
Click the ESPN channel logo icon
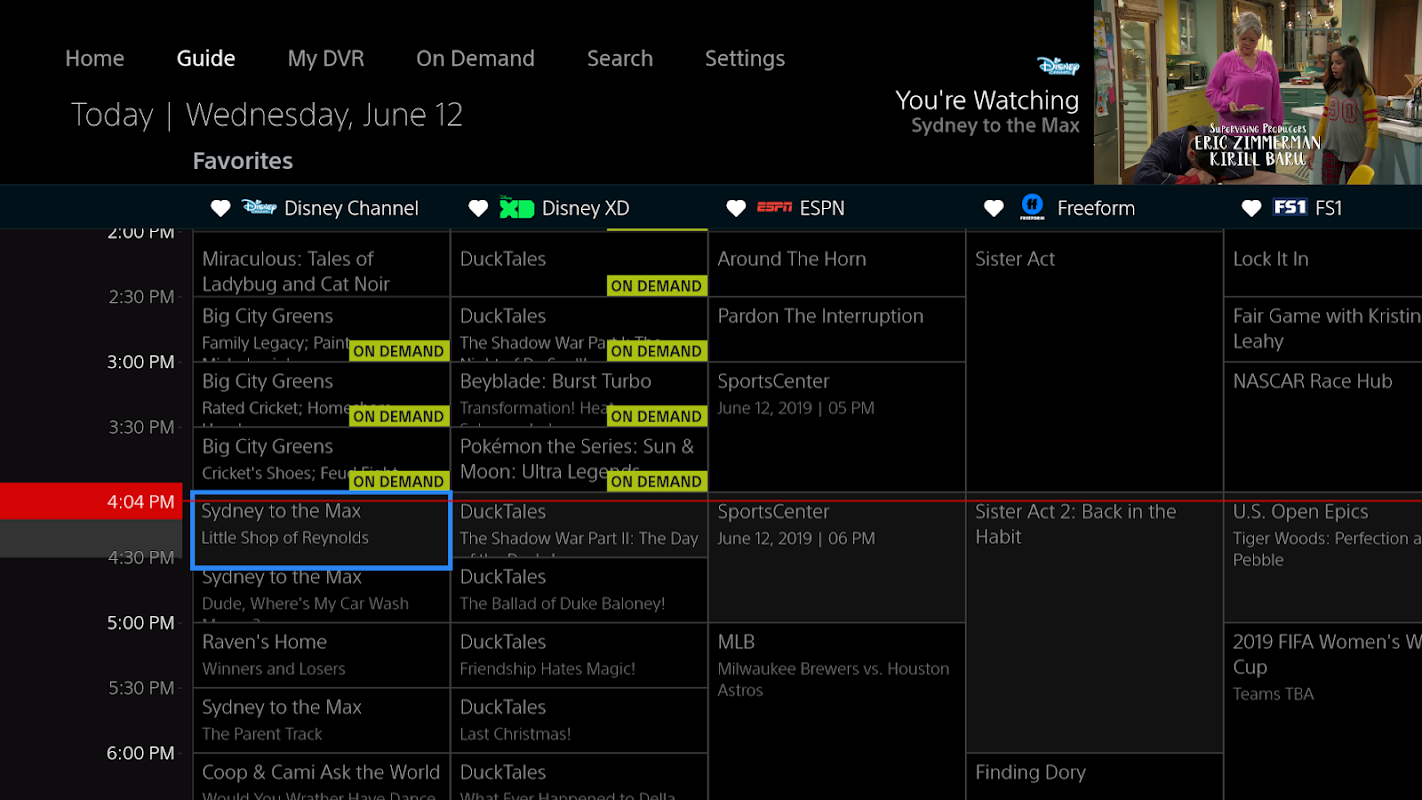coord(774,208)
